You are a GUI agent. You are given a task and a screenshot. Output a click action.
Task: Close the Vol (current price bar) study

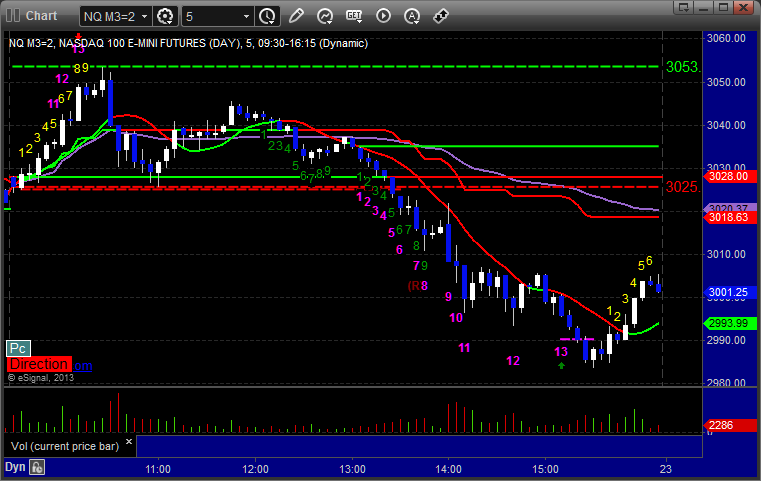[x=129, y=442]
